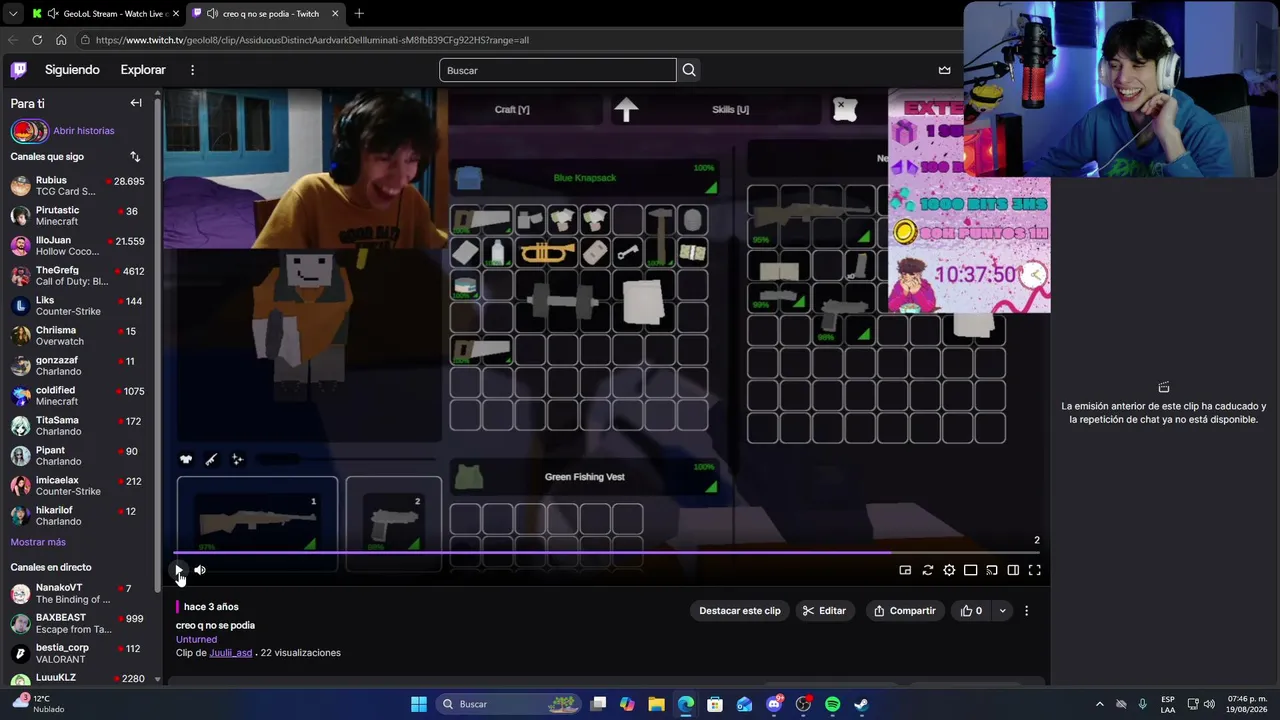Viewport: 1280px width, 720px height.
Task: Collapse the Para ti sidebar
Action: pos(136,103)
